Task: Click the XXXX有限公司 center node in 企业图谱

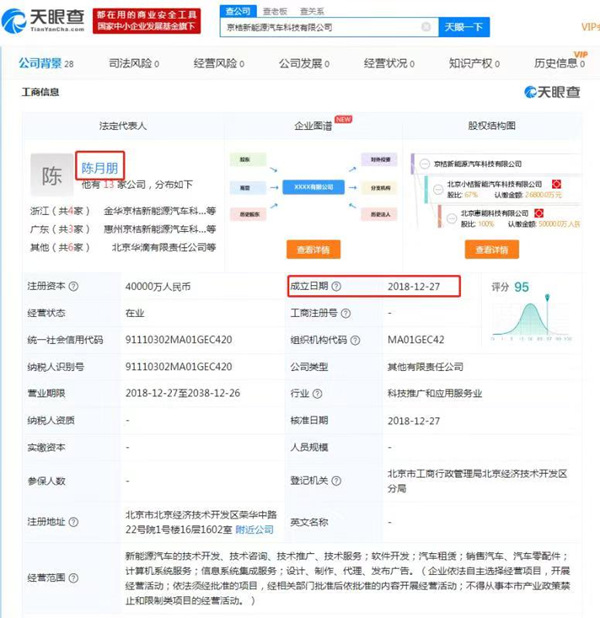Action: [313, 187]
